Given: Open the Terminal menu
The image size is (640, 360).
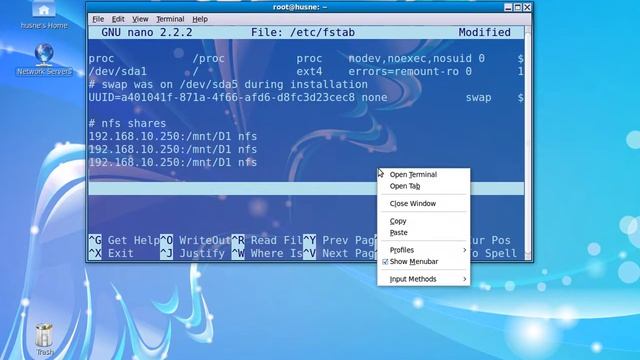Looking at the screenshot, I should click(170, 19).
